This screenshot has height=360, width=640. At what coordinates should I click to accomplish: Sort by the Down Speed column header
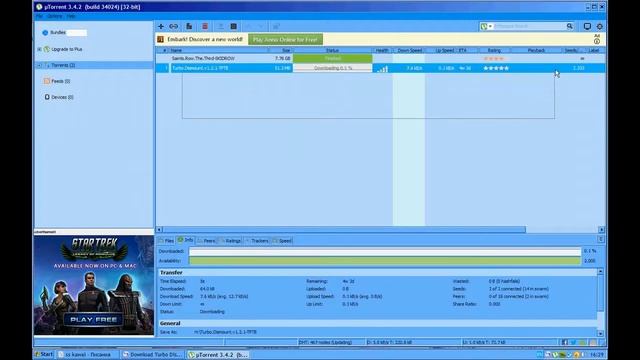[x=409, y=50]
